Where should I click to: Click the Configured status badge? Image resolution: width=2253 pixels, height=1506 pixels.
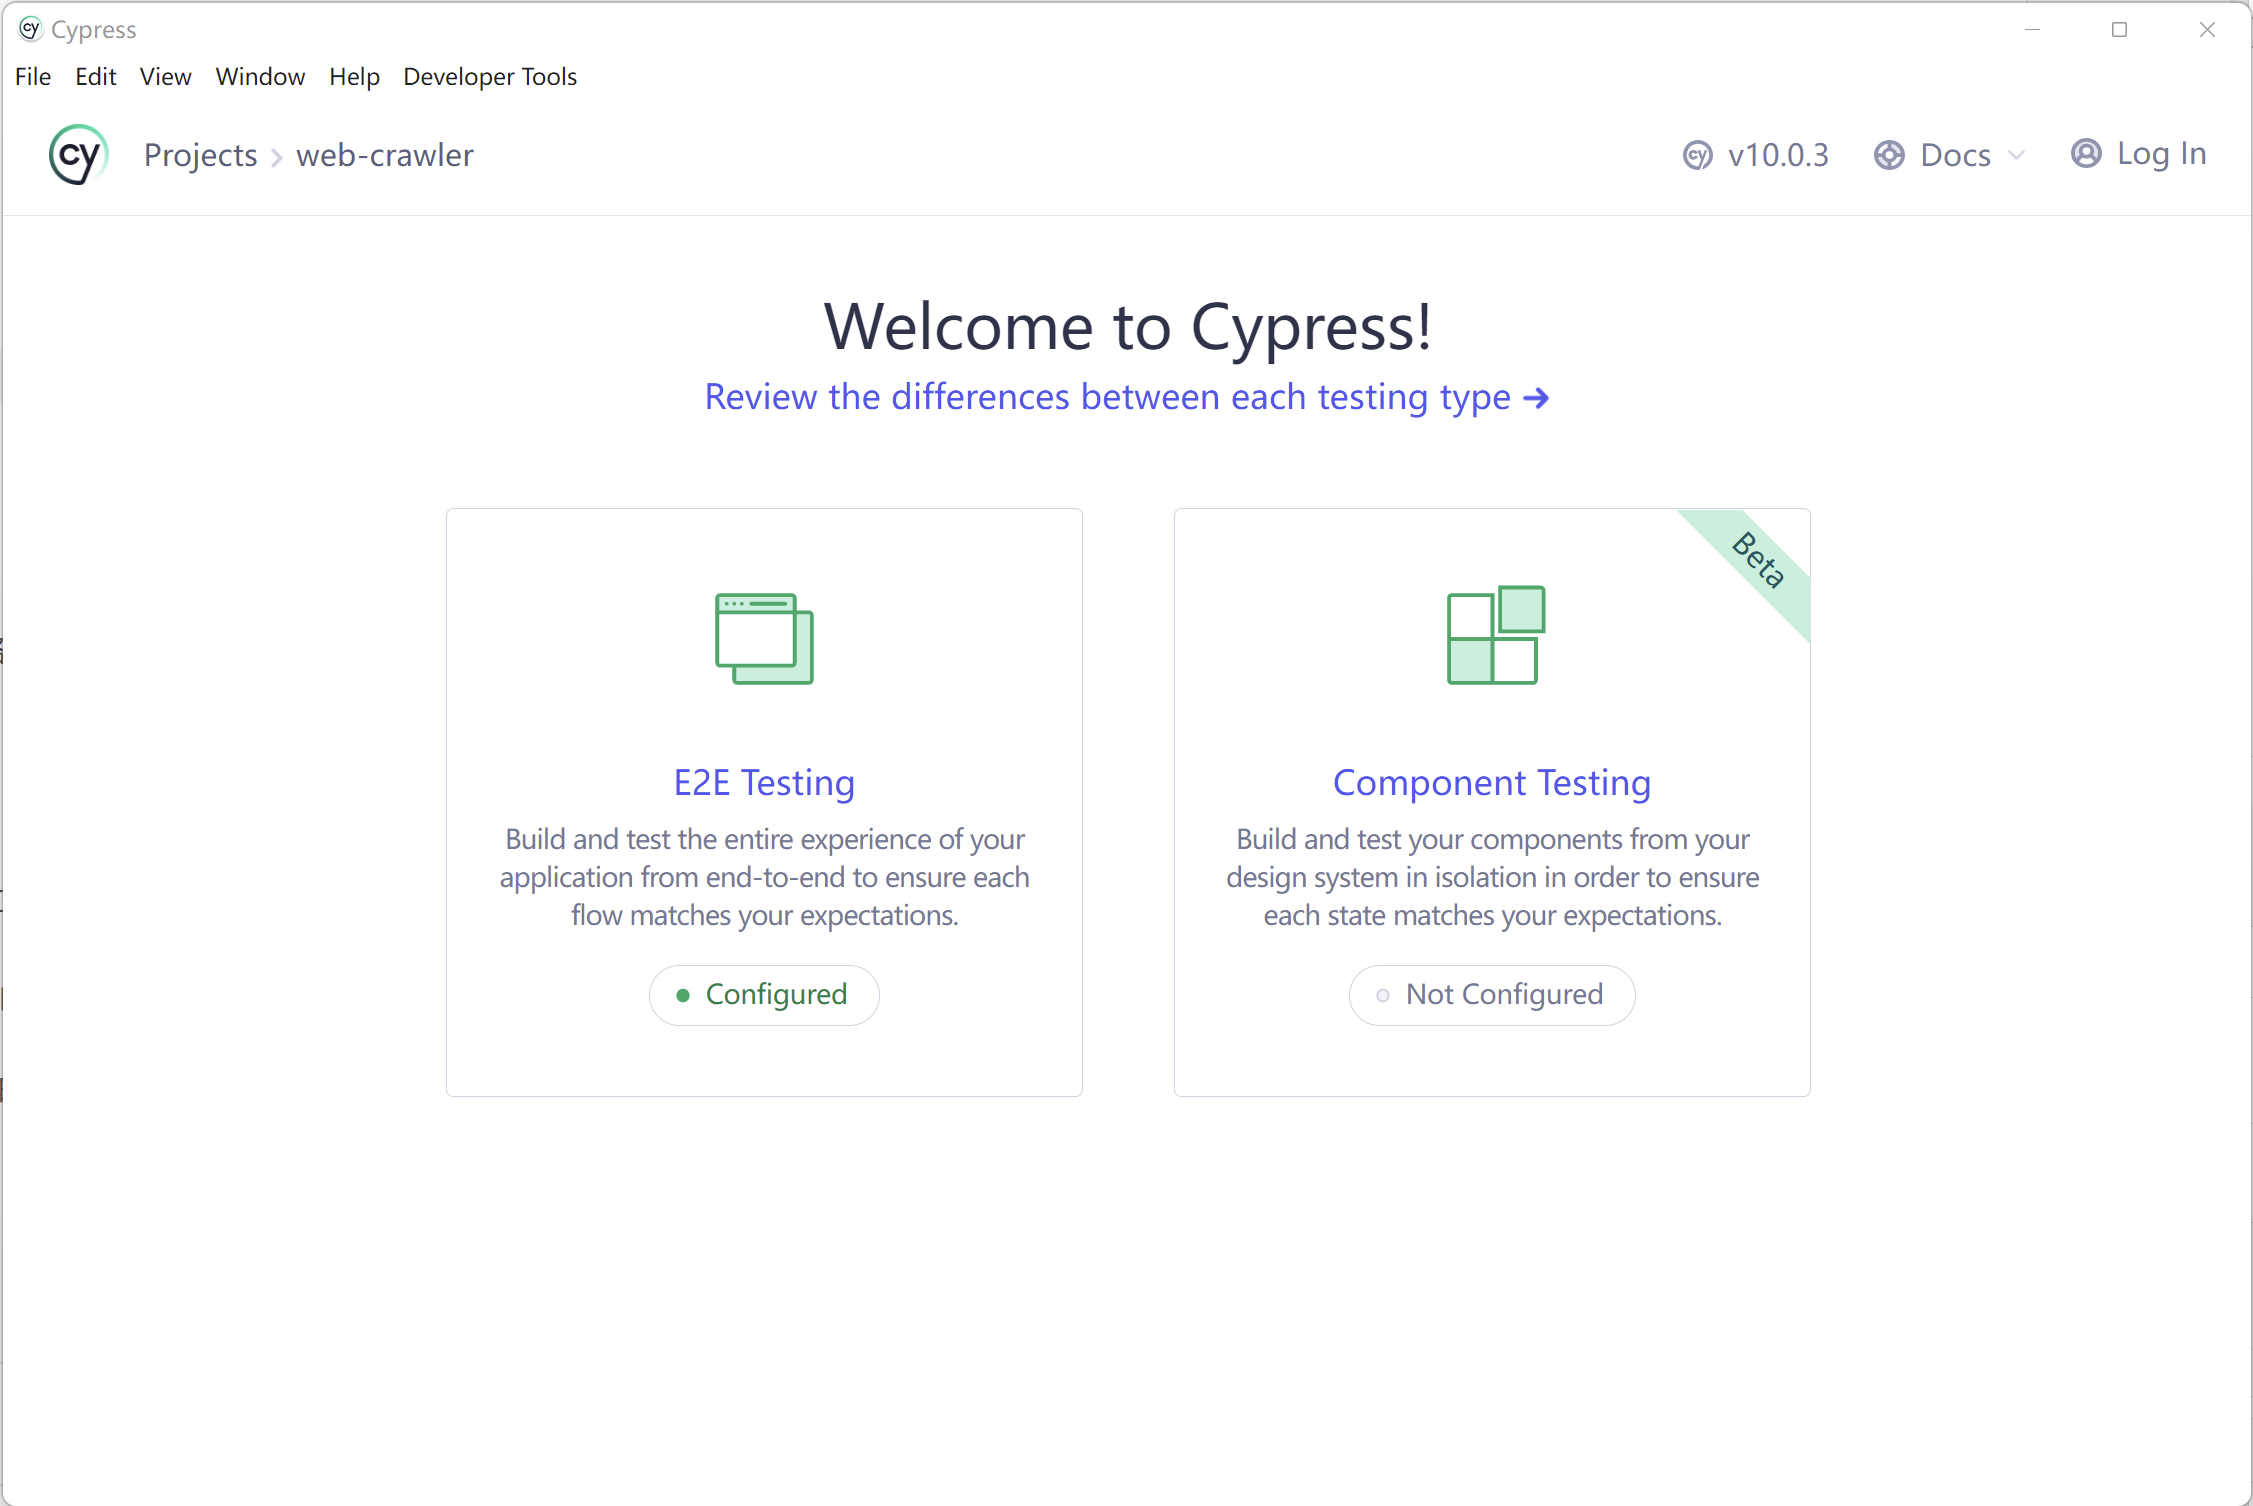coord(764,995)
